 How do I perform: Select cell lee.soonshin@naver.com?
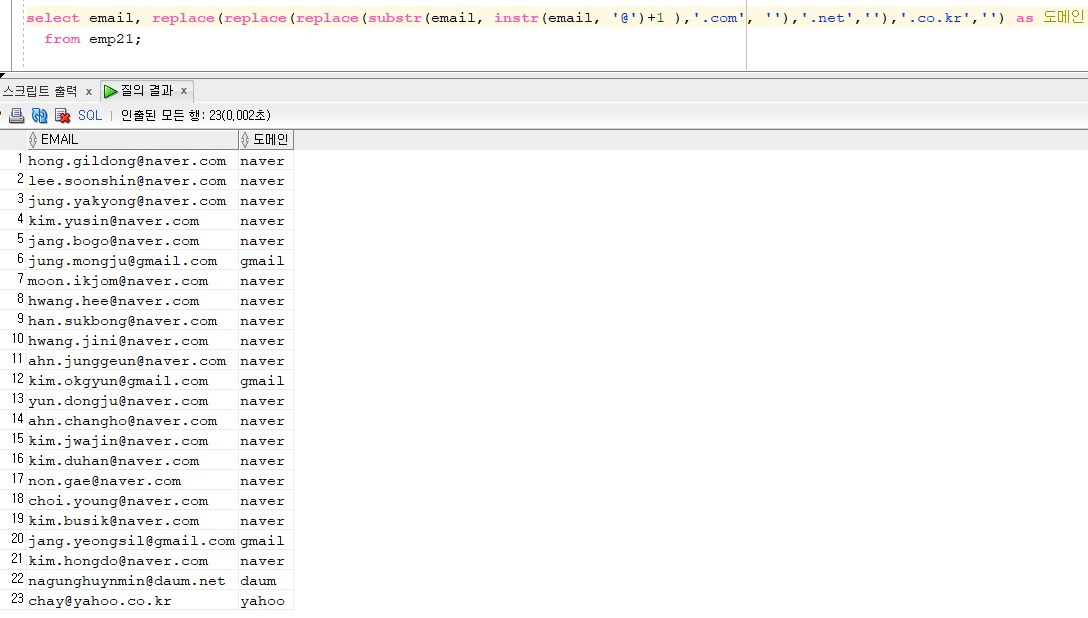coord(132,181)
